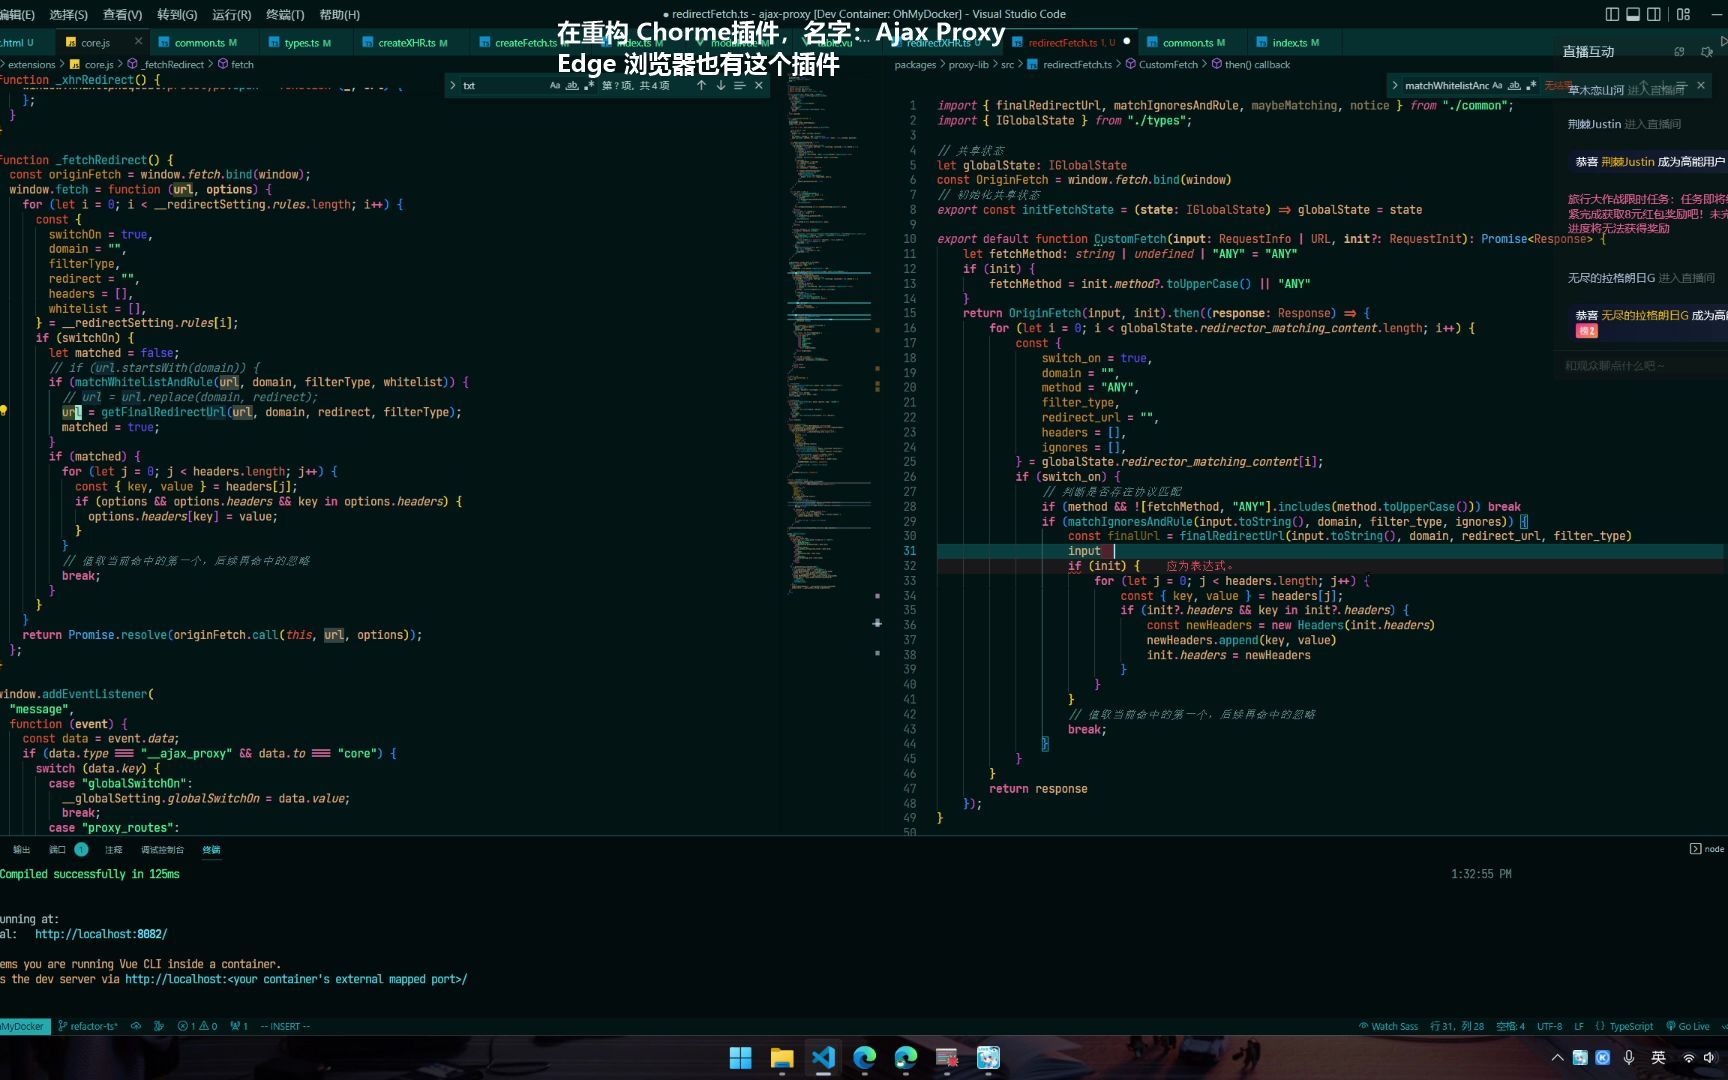Close the right find widget
The width and height of the screenshot is (1728, 1080).
click(x=1701, y=86)
